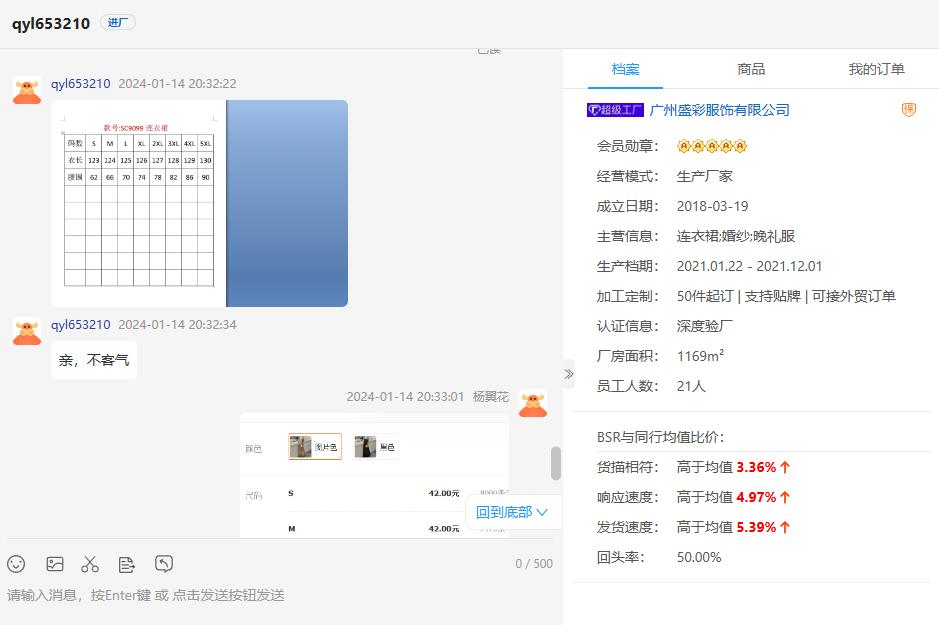The image size is (939, 625).
Task: Click the 超级工厂 badge
Action: tap(615, 110)
